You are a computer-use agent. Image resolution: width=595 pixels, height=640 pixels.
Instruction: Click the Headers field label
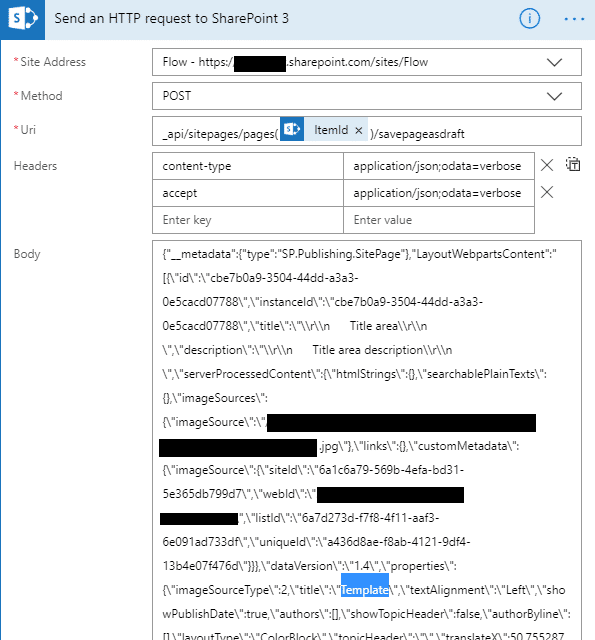(35, 166)
